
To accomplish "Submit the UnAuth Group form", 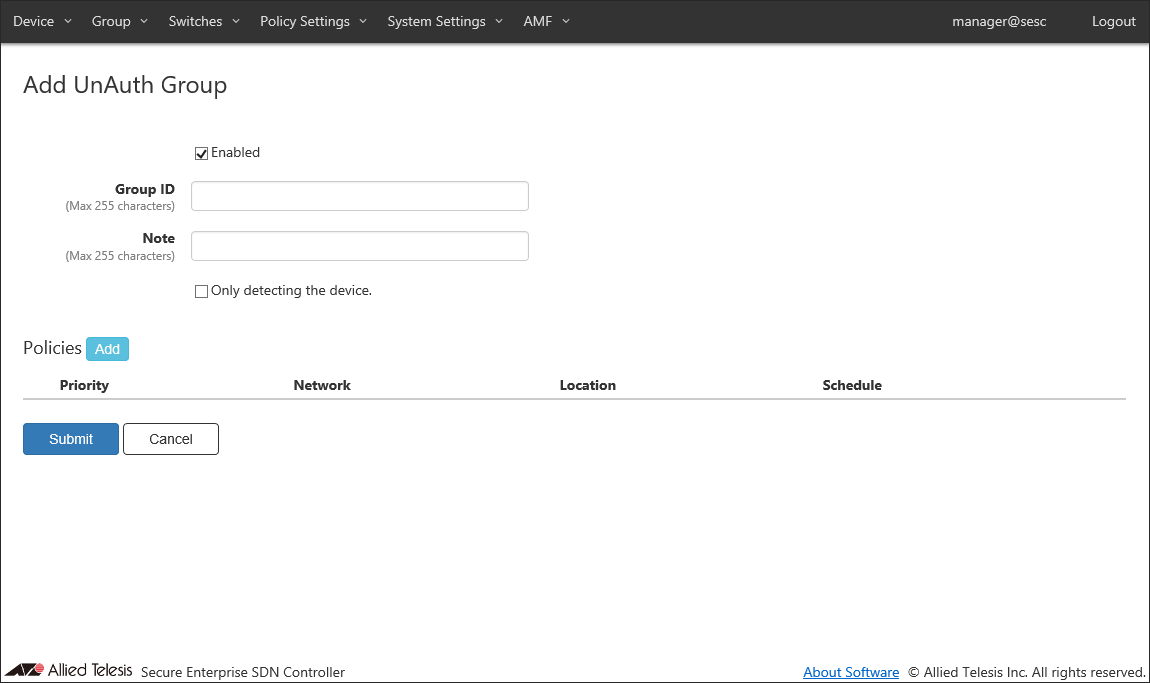I will (x=70, y=439).
